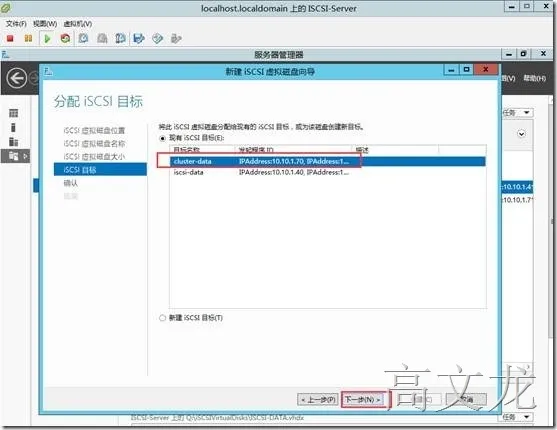The height and width of the screenshot is (430, 557).
Task: Click the circular chevron expander on right panel
Action: (x=521, y=134)
